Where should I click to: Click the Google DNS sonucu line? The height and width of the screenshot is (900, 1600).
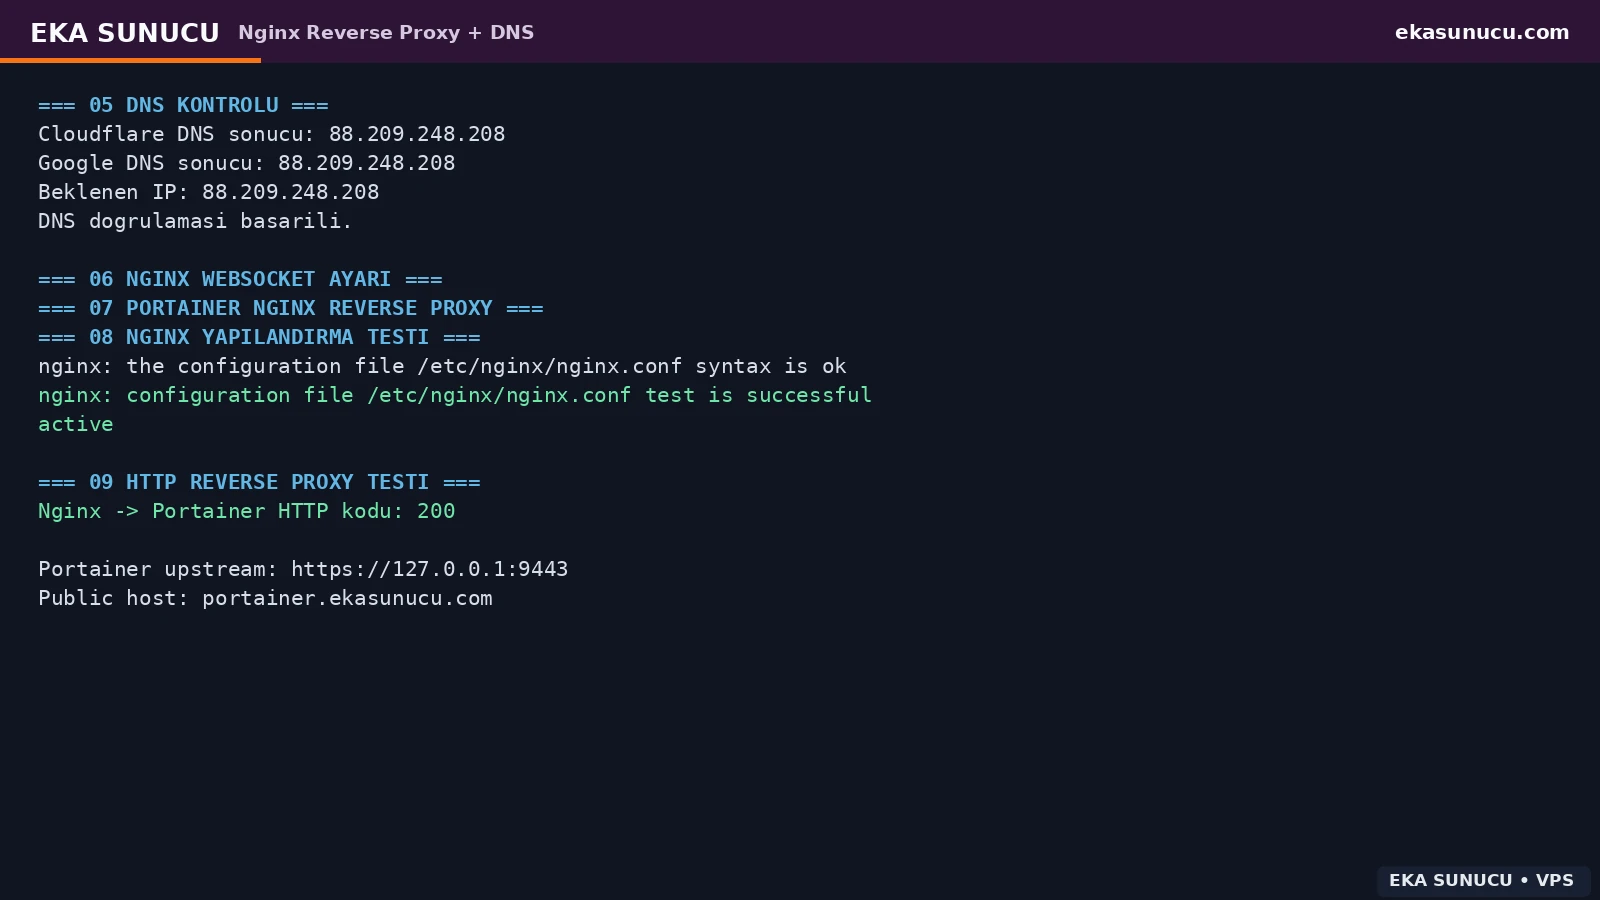click(x=247, y=163)
